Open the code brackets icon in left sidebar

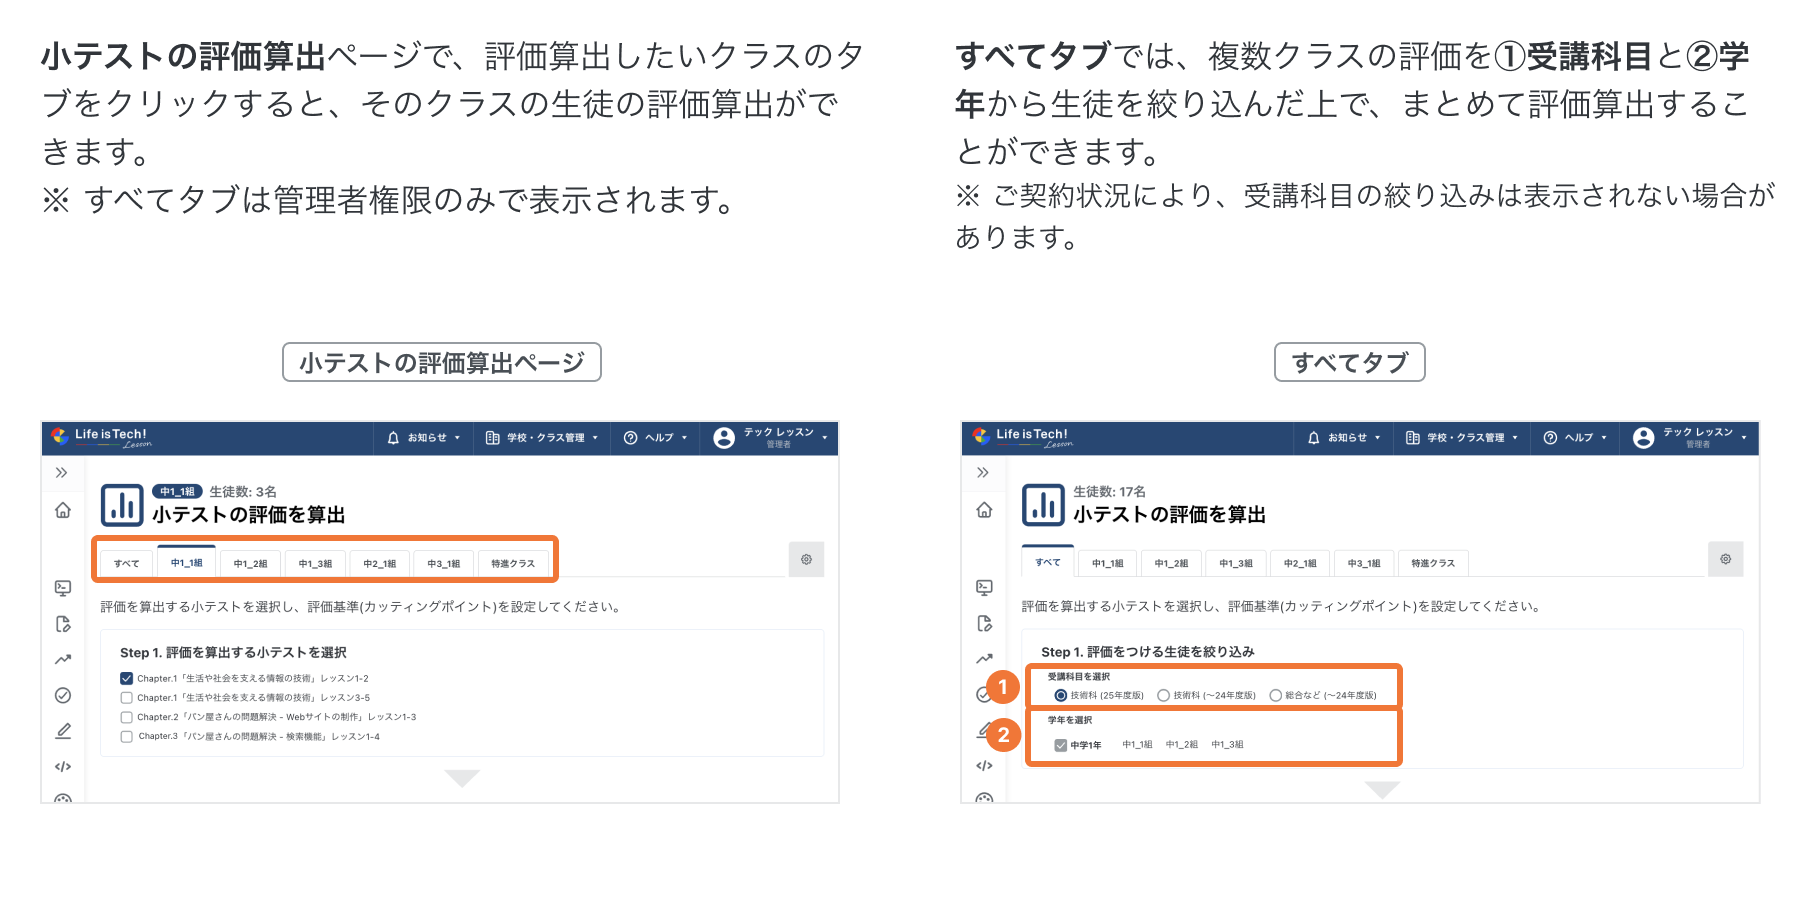63,767
